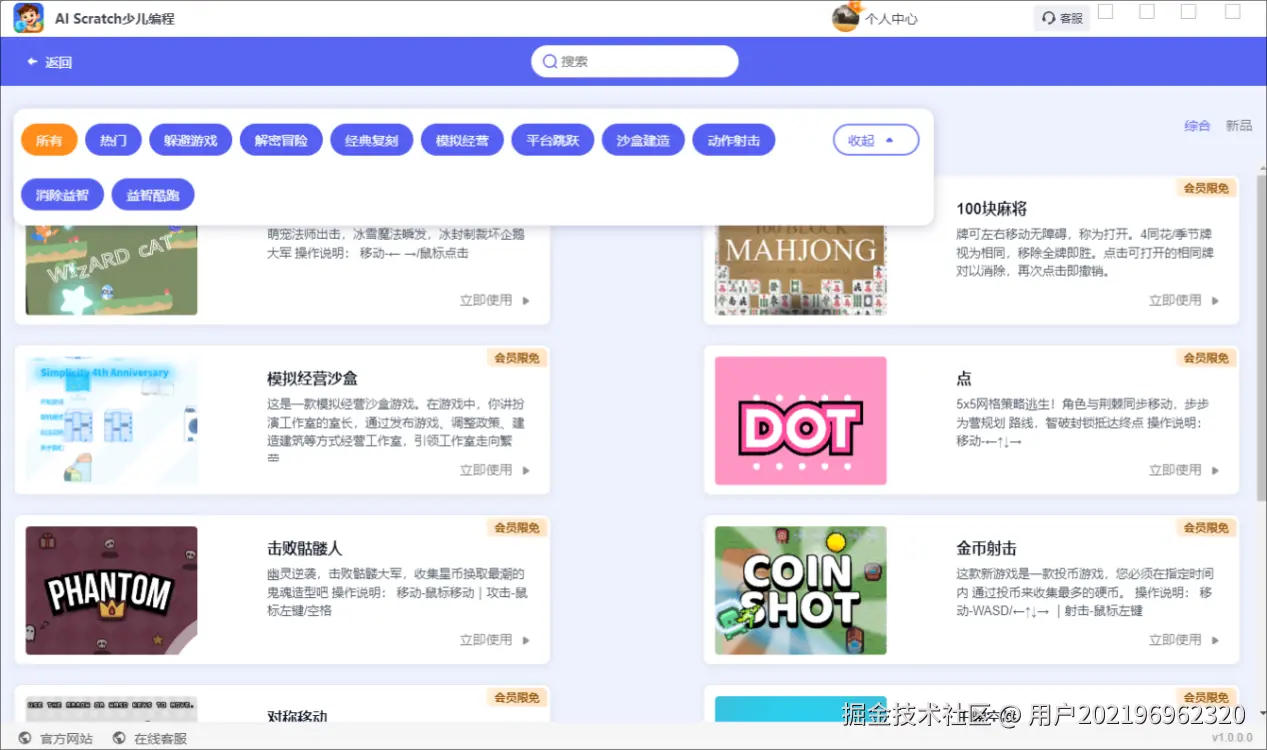Focus the 搜索 search field
Screen dimensions: 1267x750
click(635, 61)
